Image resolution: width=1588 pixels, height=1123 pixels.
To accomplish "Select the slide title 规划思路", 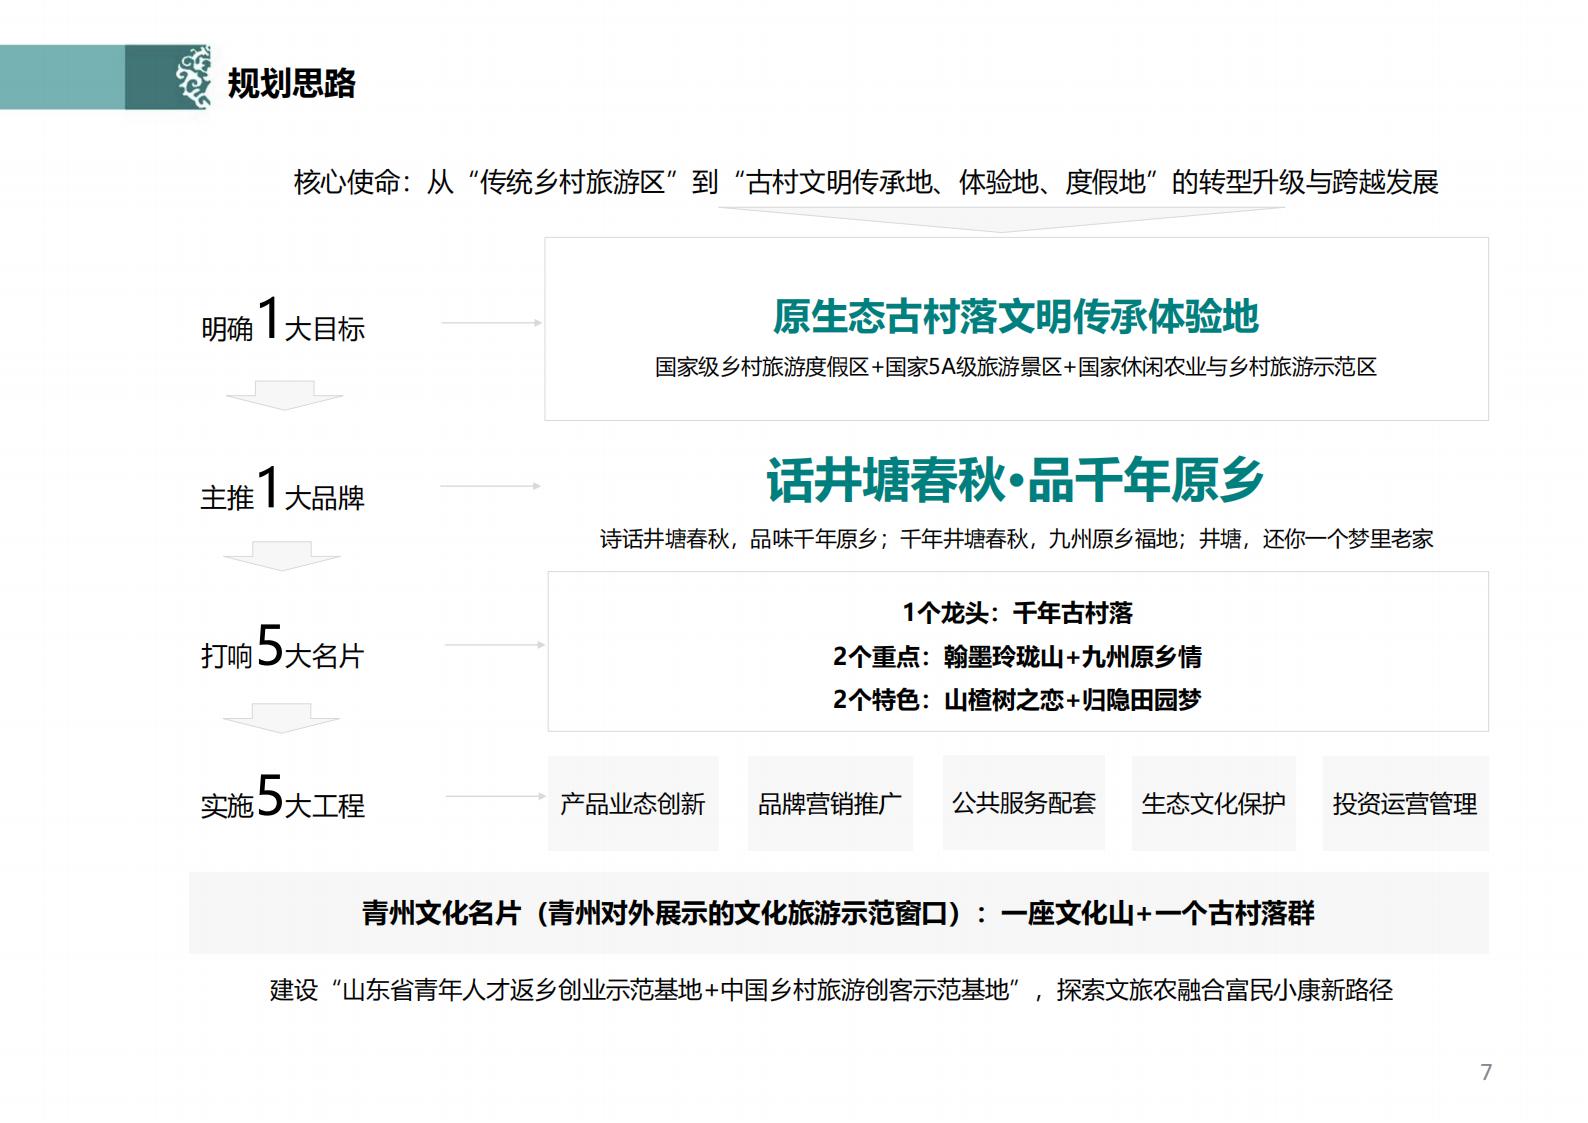I will 291,83.
